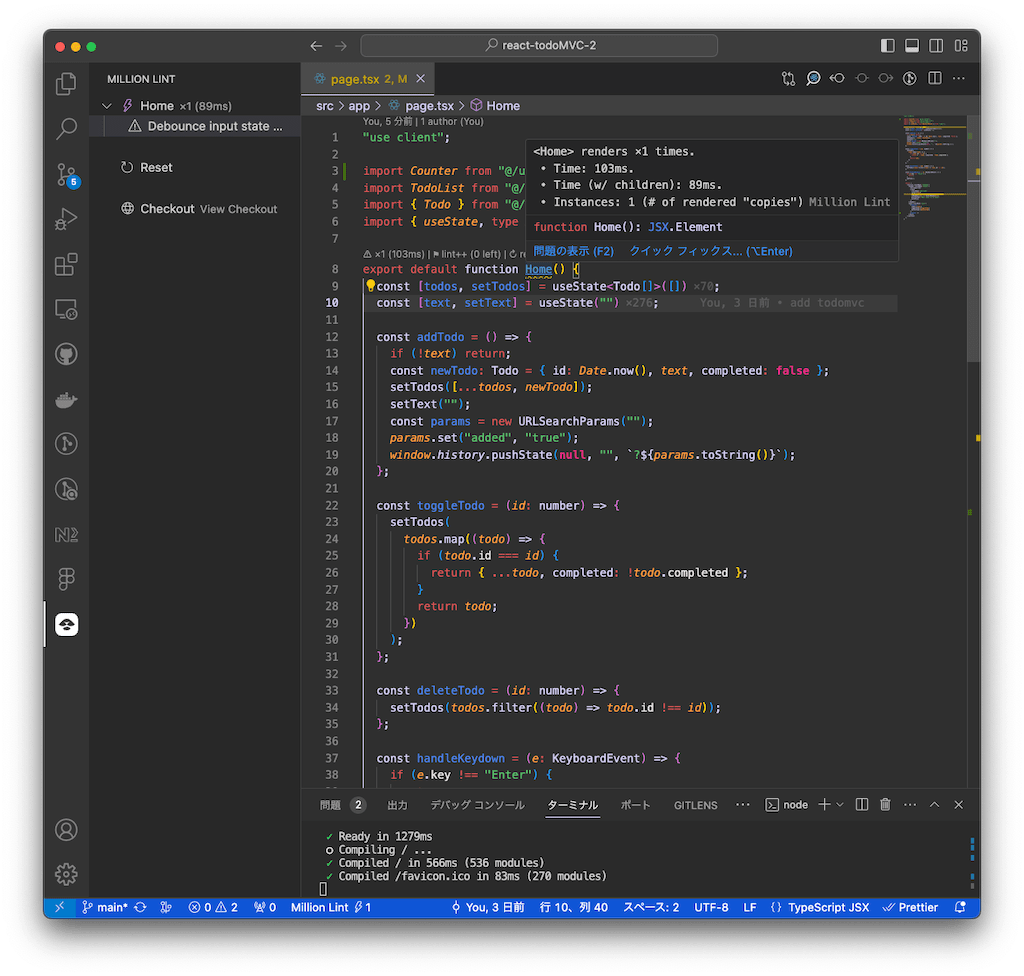Open the 問題 panel tab

[x=332, y=805]
